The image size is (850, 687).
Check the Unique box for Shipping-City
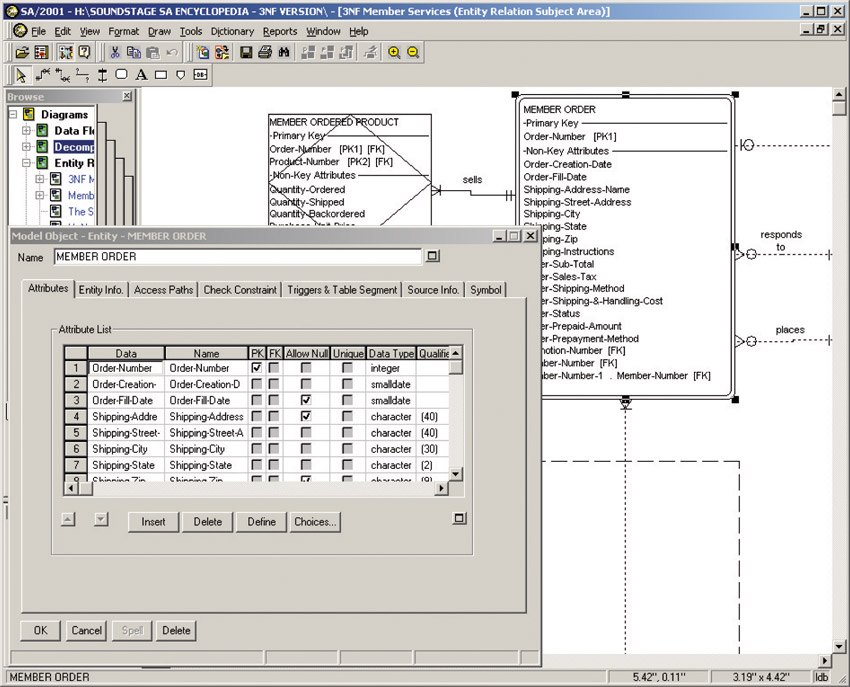pyautogui.click(x=347, y=449)
